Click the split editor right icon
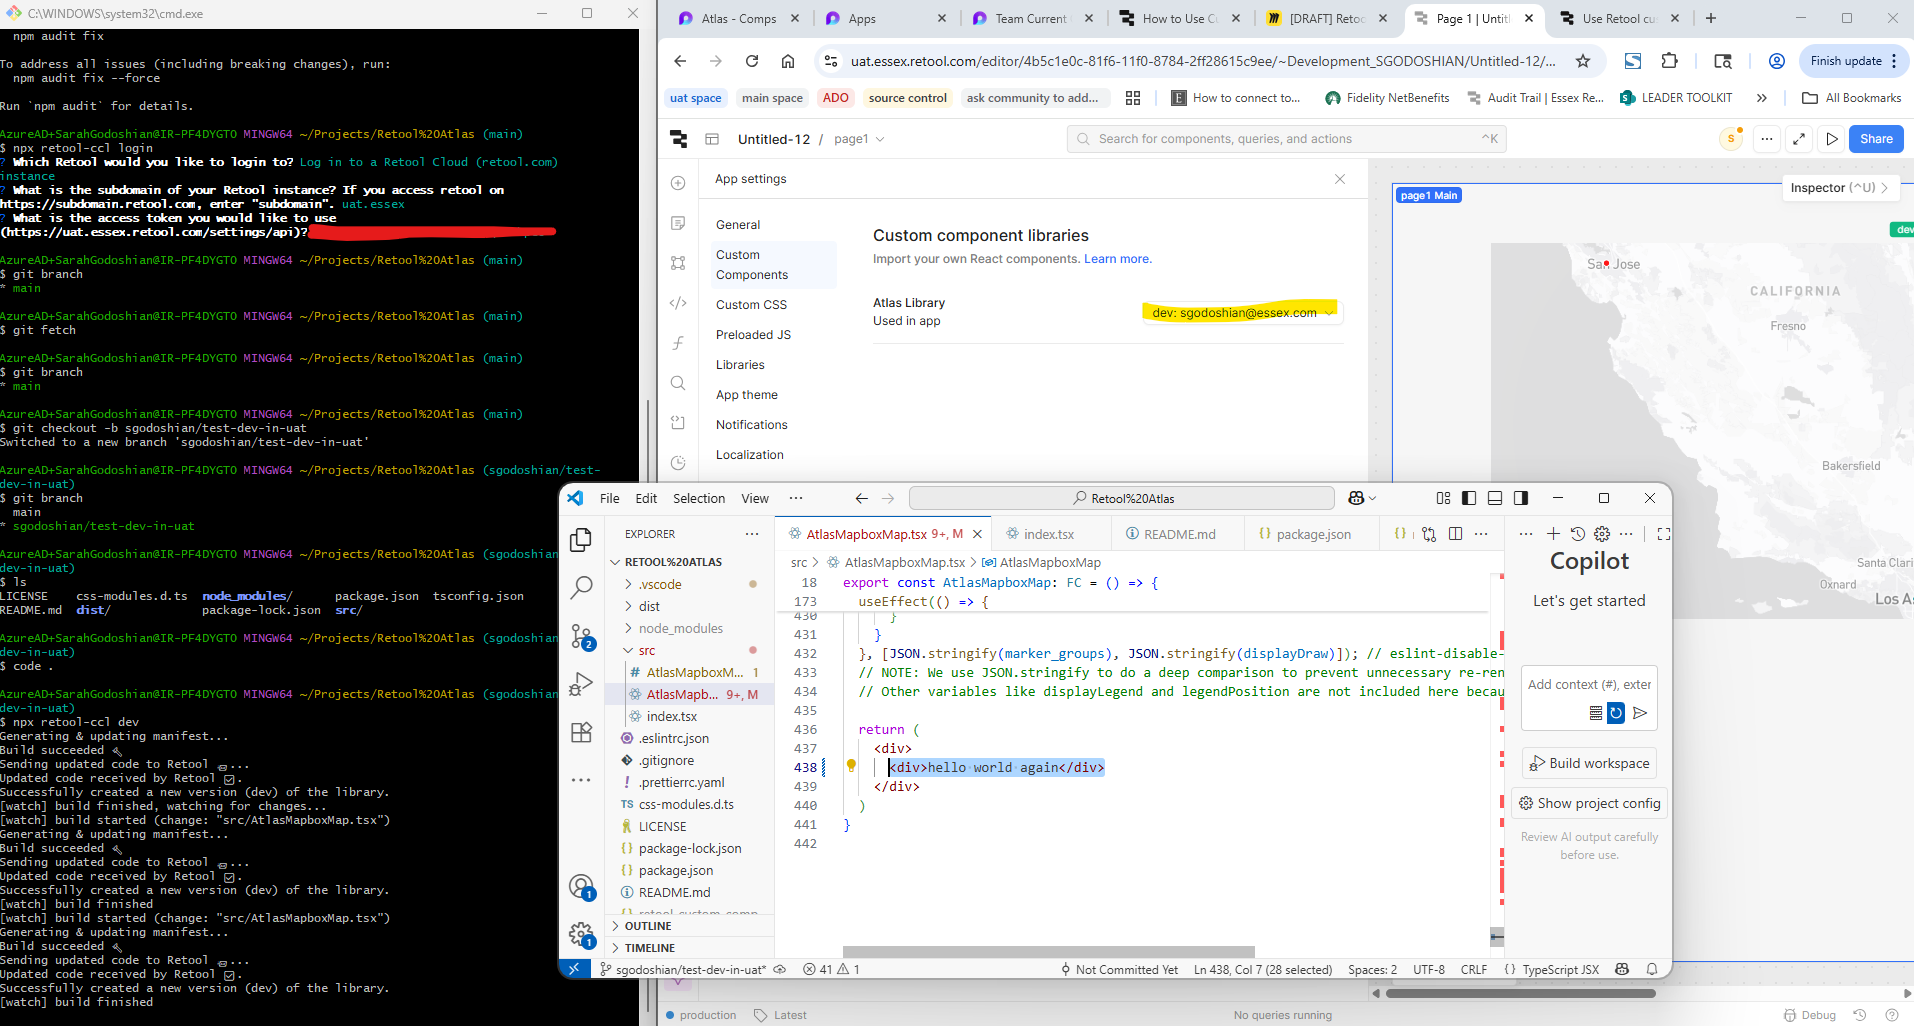1914x1026 pixels. tap(1455, 534)
